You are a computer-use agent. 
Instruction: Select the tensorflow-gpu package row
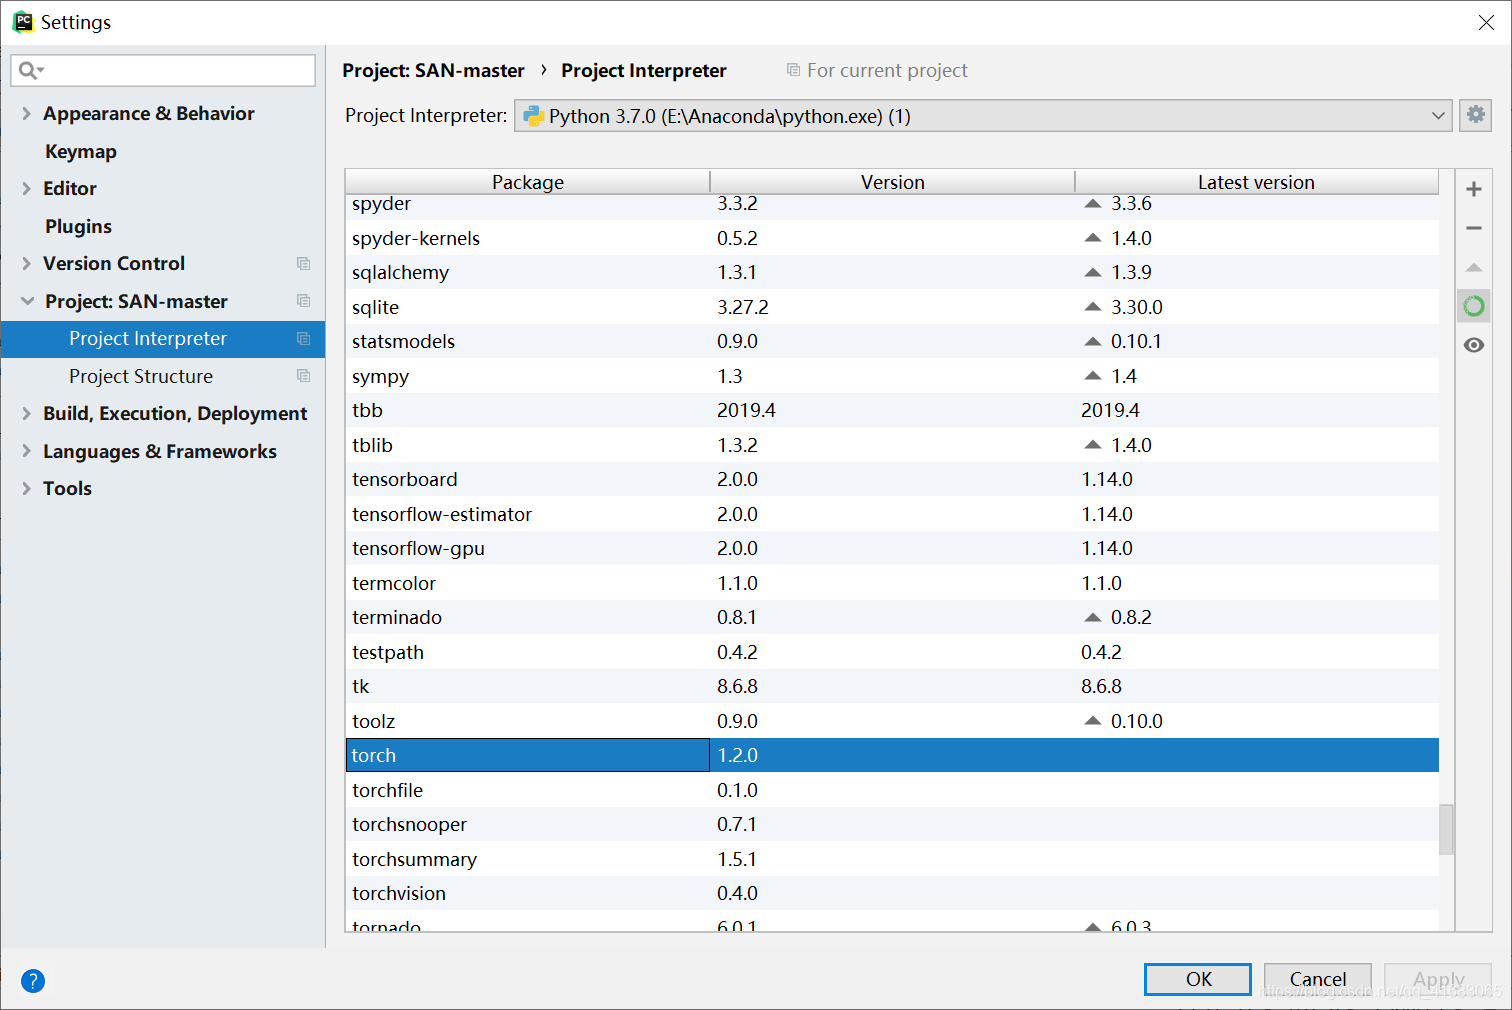[x=892, y=548]
